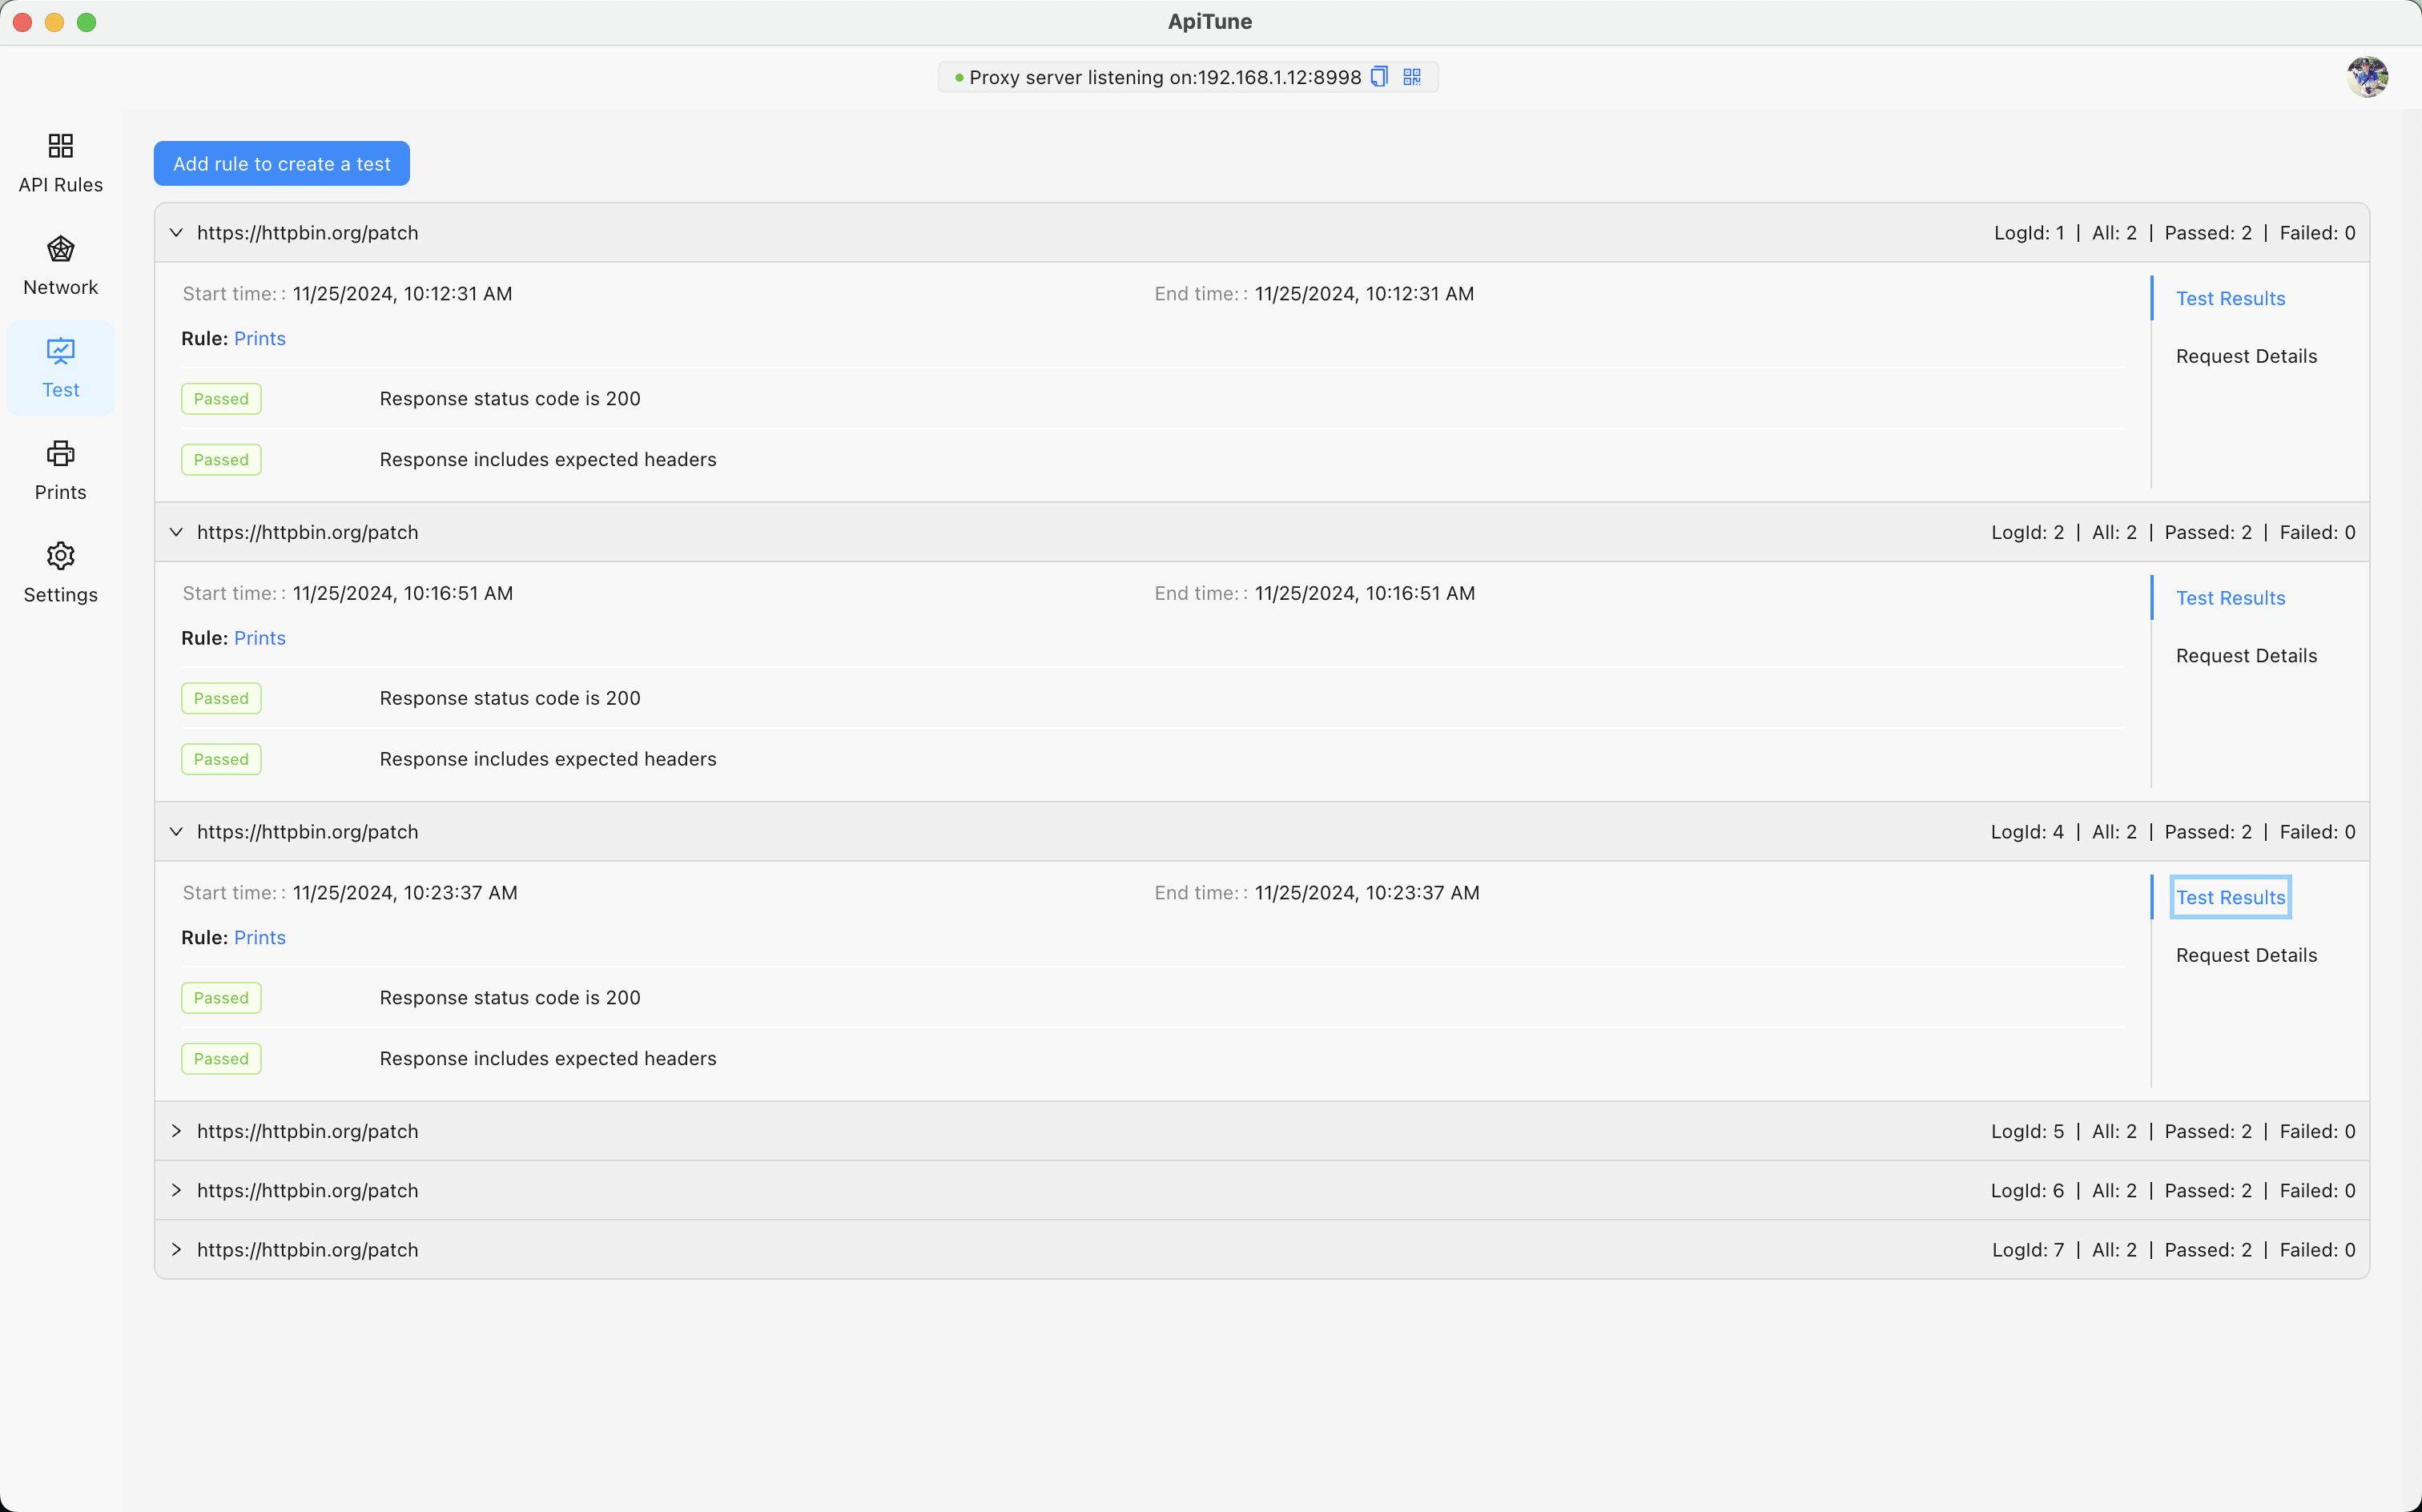Image resolution: width=2422 pixels, height=1512 pixels.
Task: Collapse the first LogId 1 test entry
Action: point(176,232)
